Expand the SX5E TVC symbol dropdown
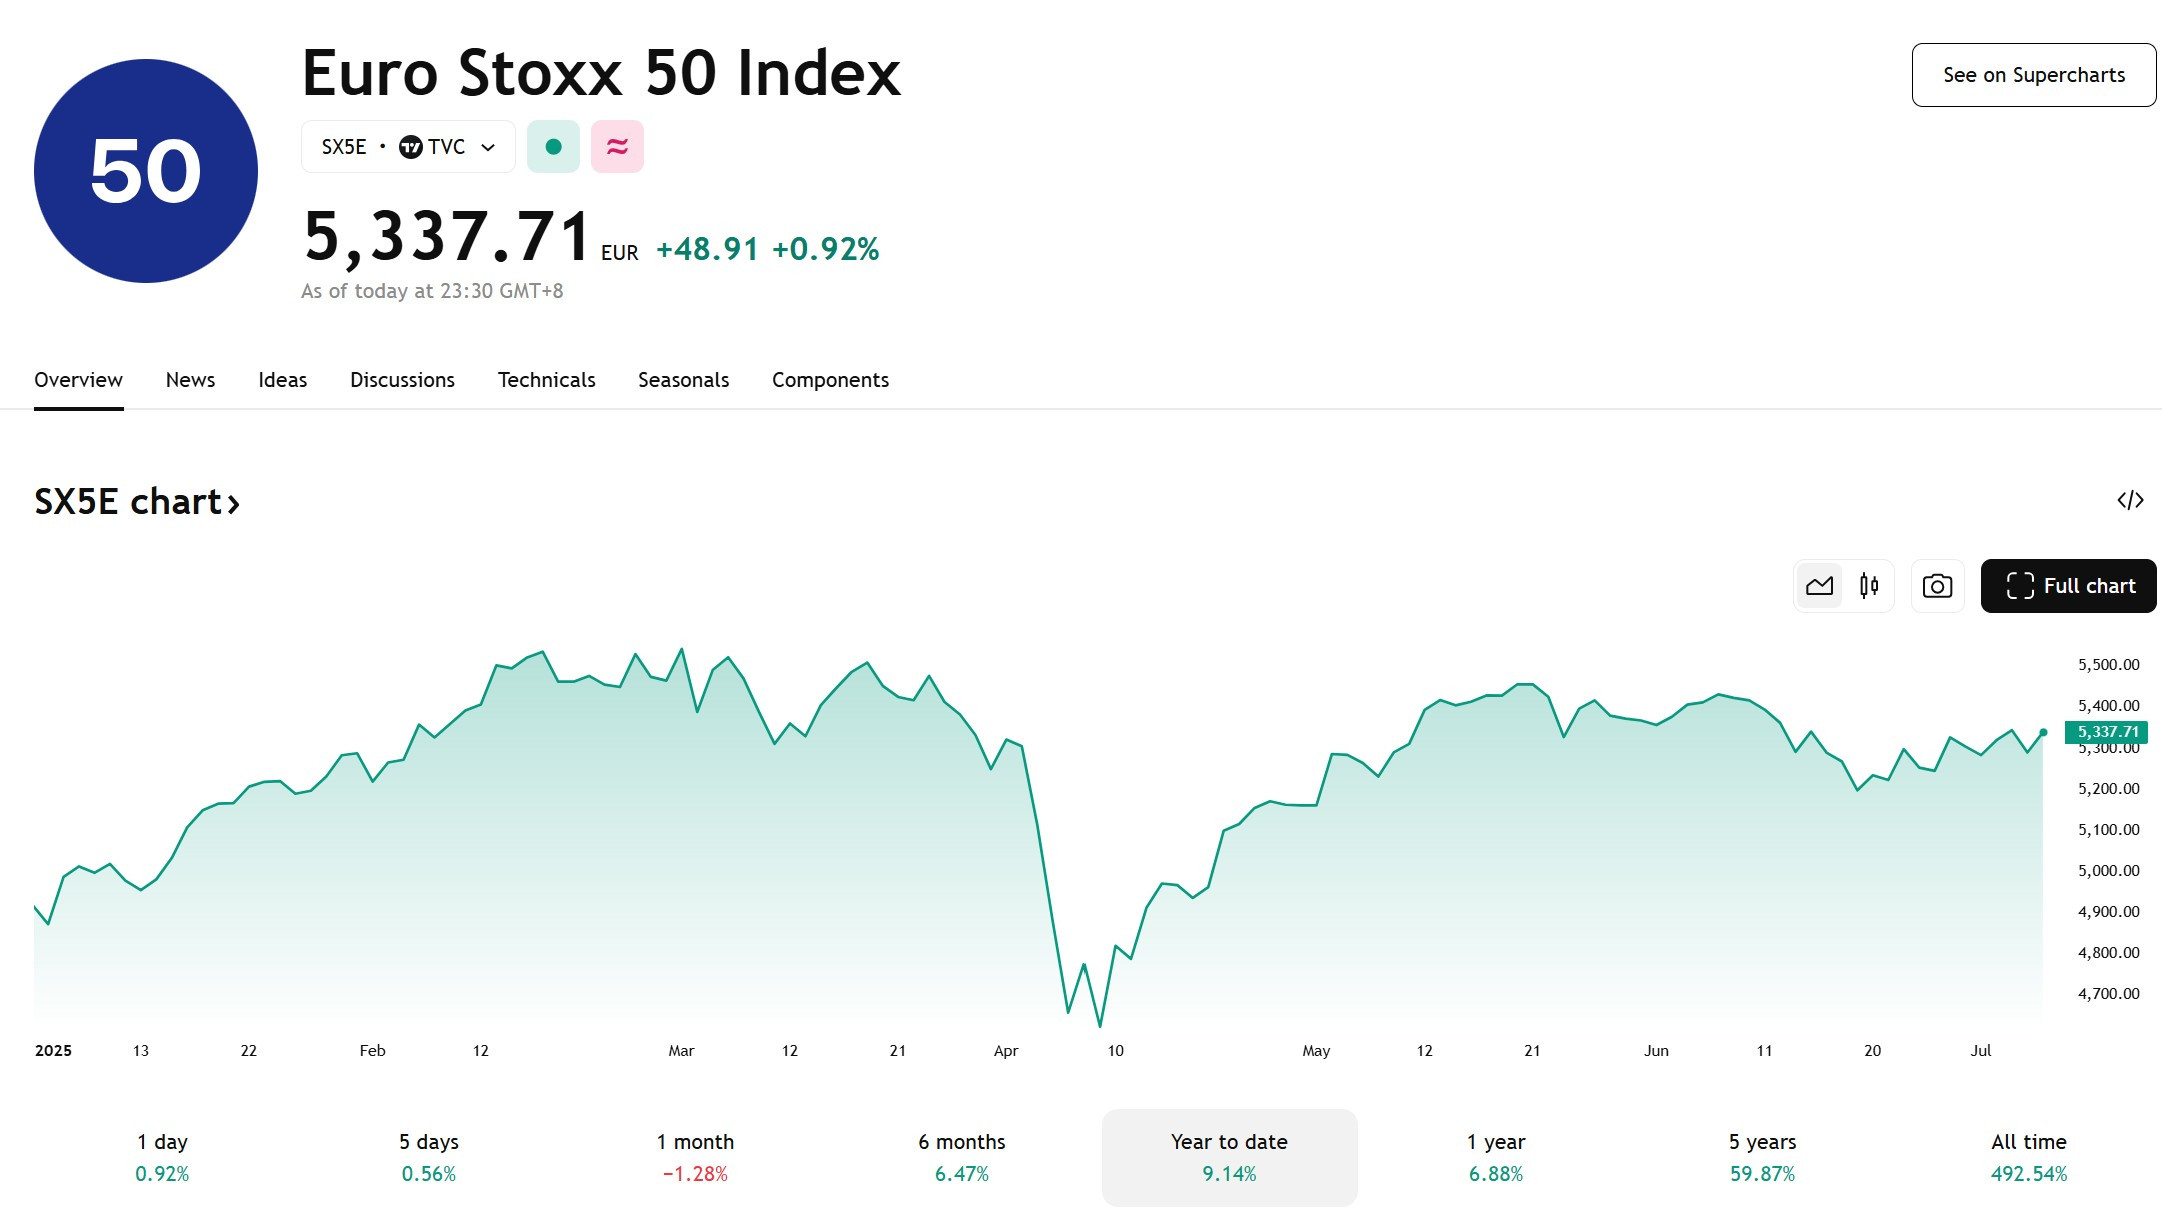 point(408,147)
